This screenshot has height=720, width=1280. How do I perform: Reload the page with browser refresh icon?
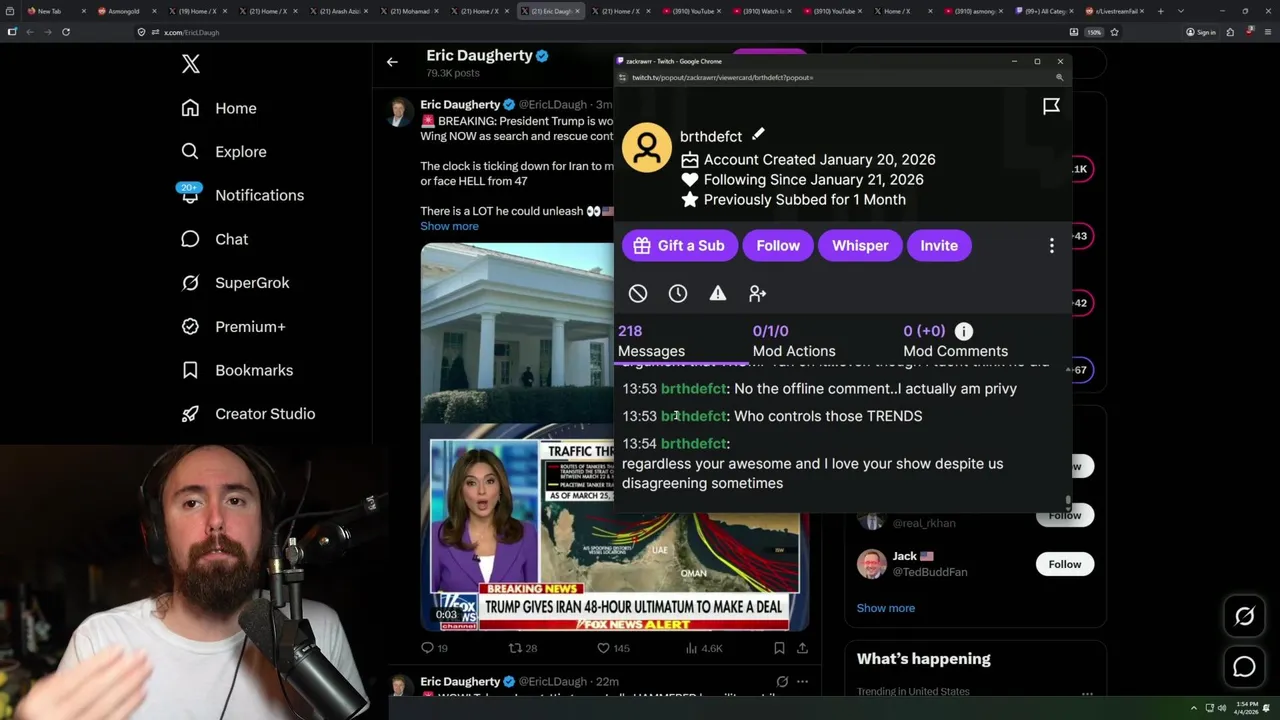pos(66,32)
